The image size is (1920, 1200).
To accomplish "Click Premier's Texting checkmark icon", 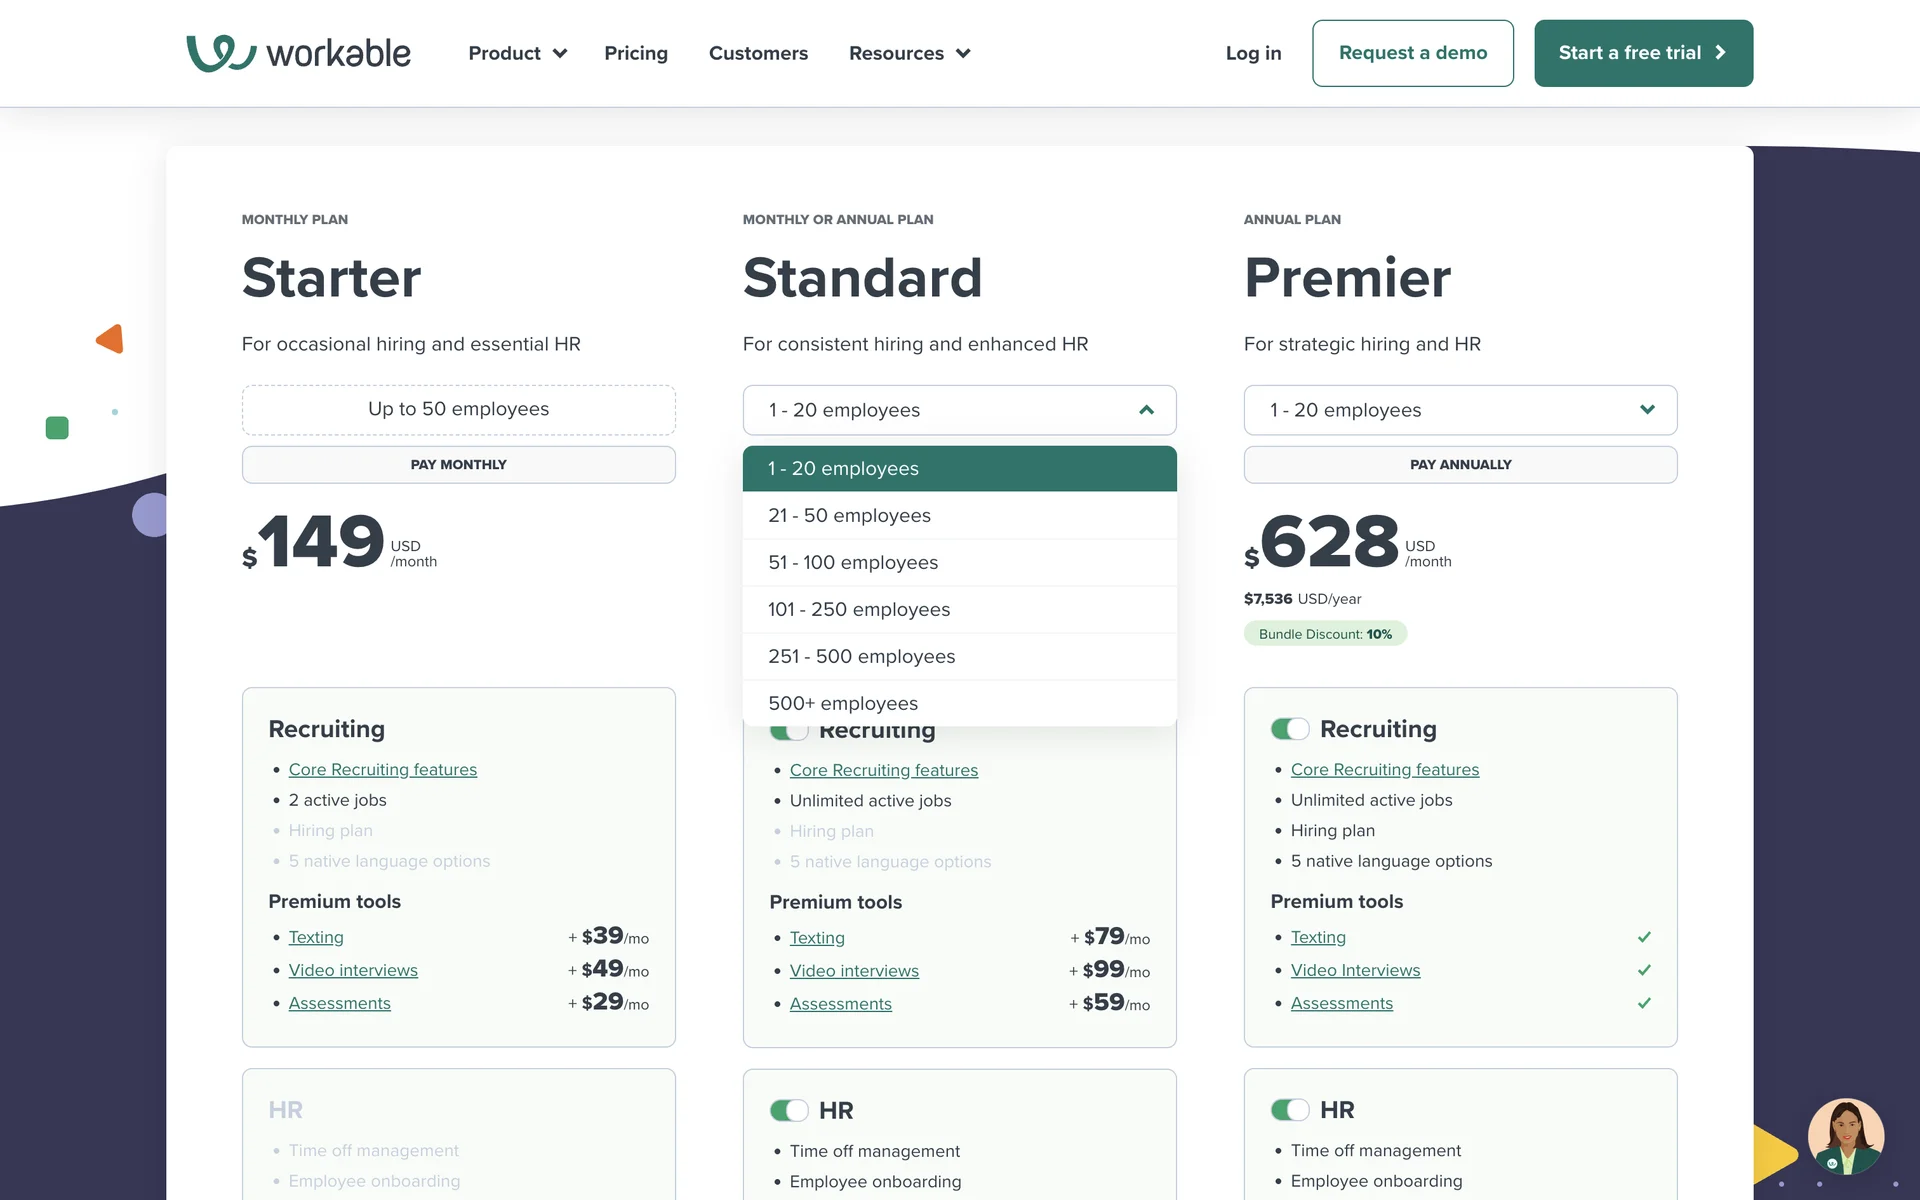I will coord(1644,937).
